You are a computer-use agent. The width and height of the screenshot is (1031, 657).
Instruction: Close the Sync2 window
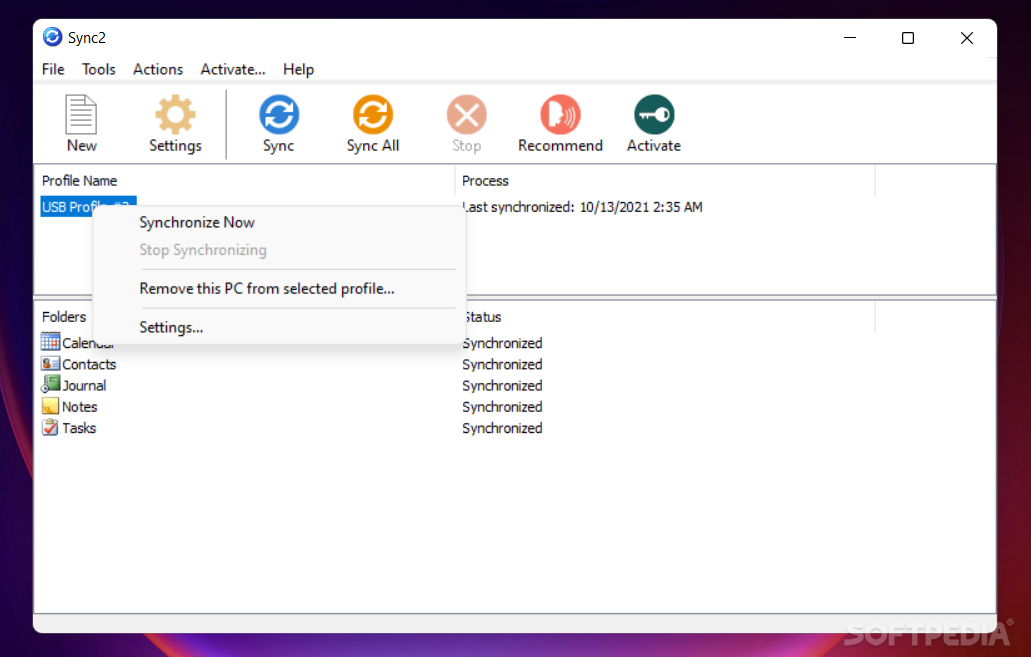(x=967, y=37)
